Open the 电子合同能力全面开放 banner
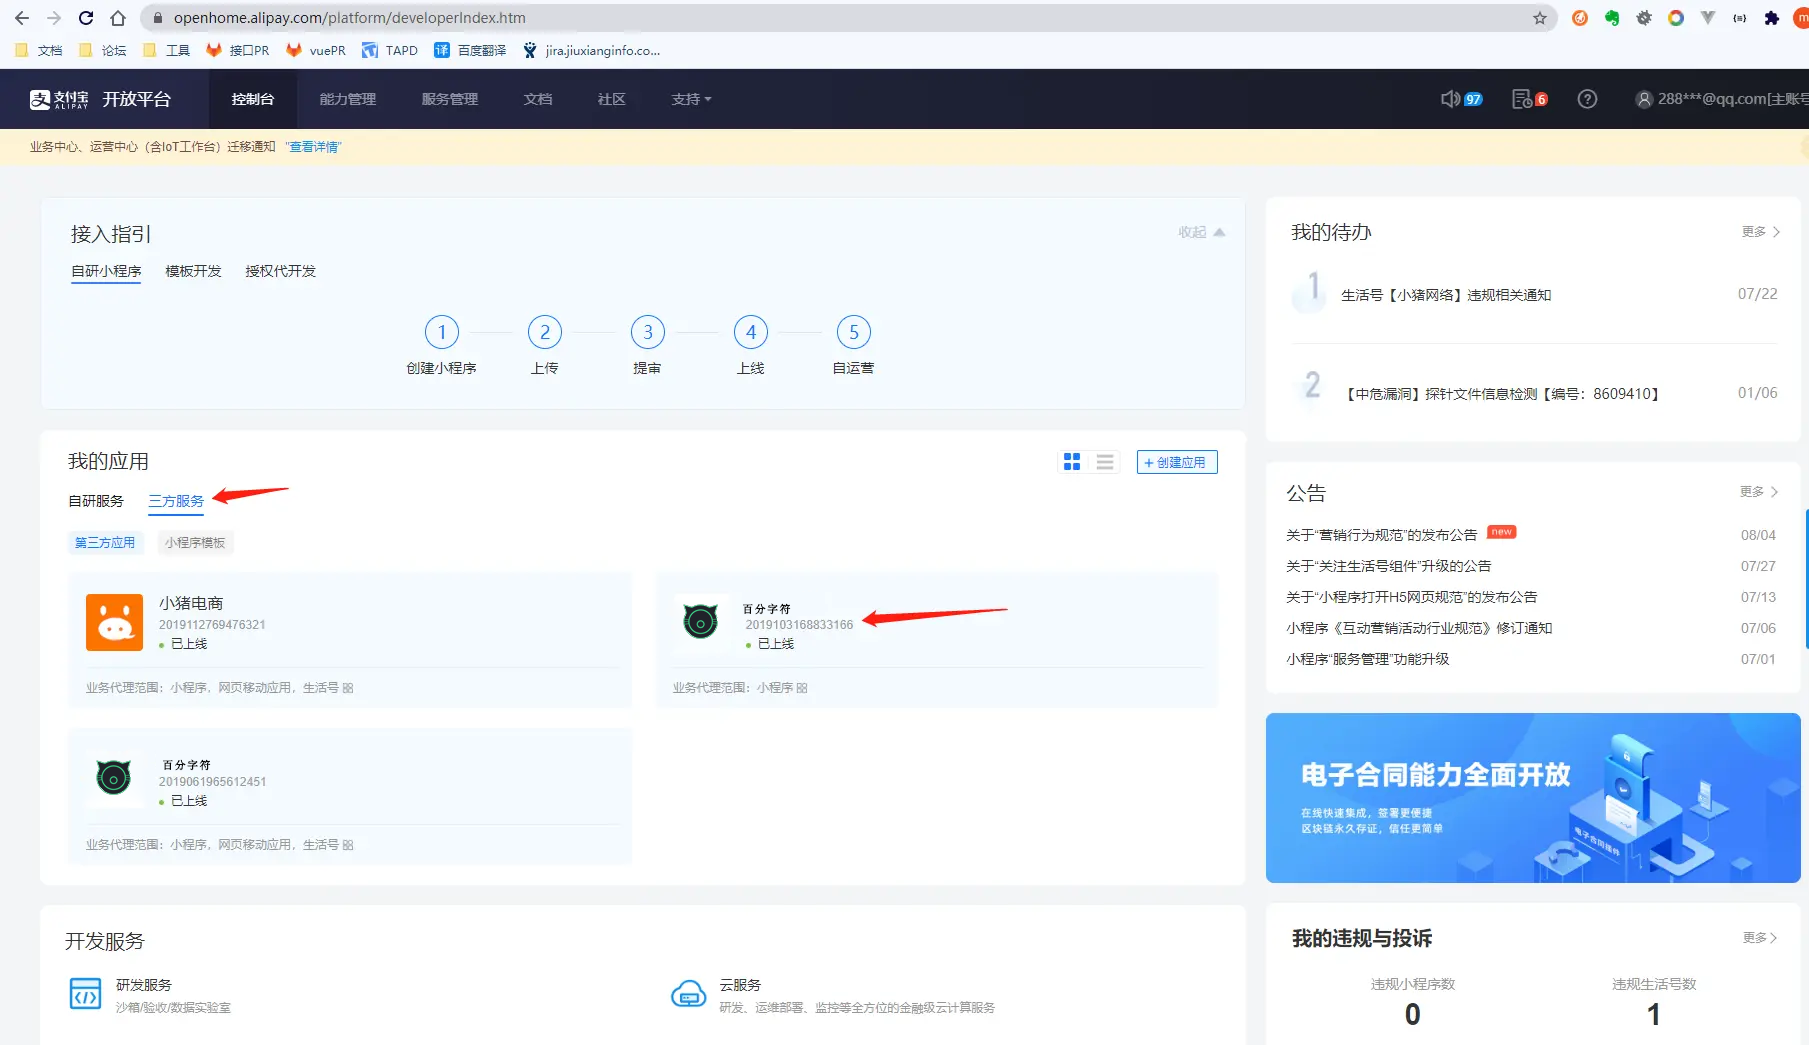 tap(1533, 797)
